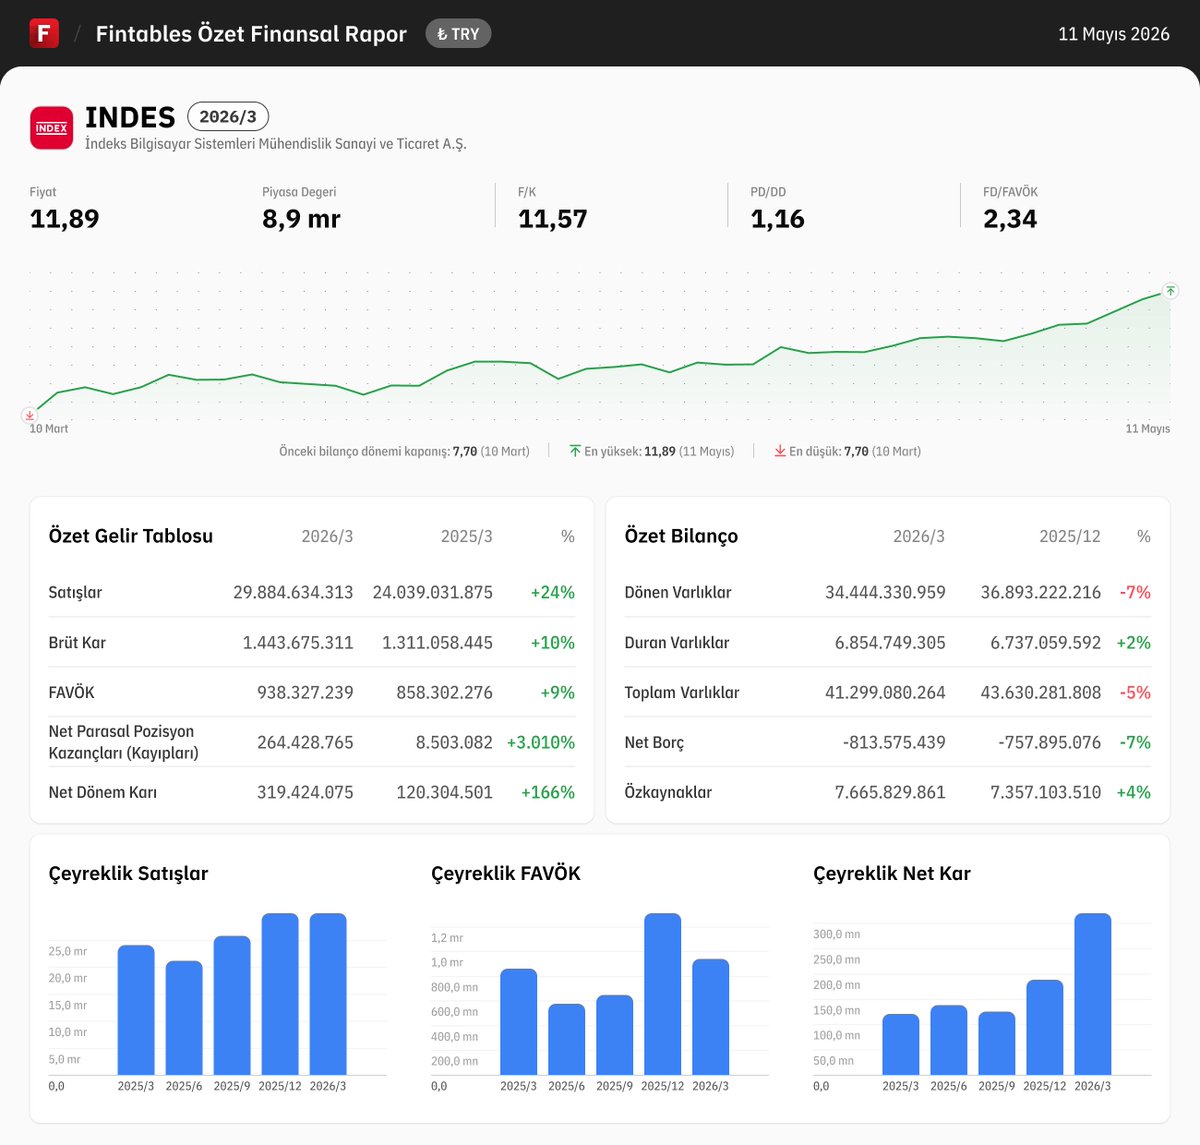Viewport: 1200px width, 1145px height.
Task: Click the PD/DD value 1,16
Action: (x=778, y=219)
